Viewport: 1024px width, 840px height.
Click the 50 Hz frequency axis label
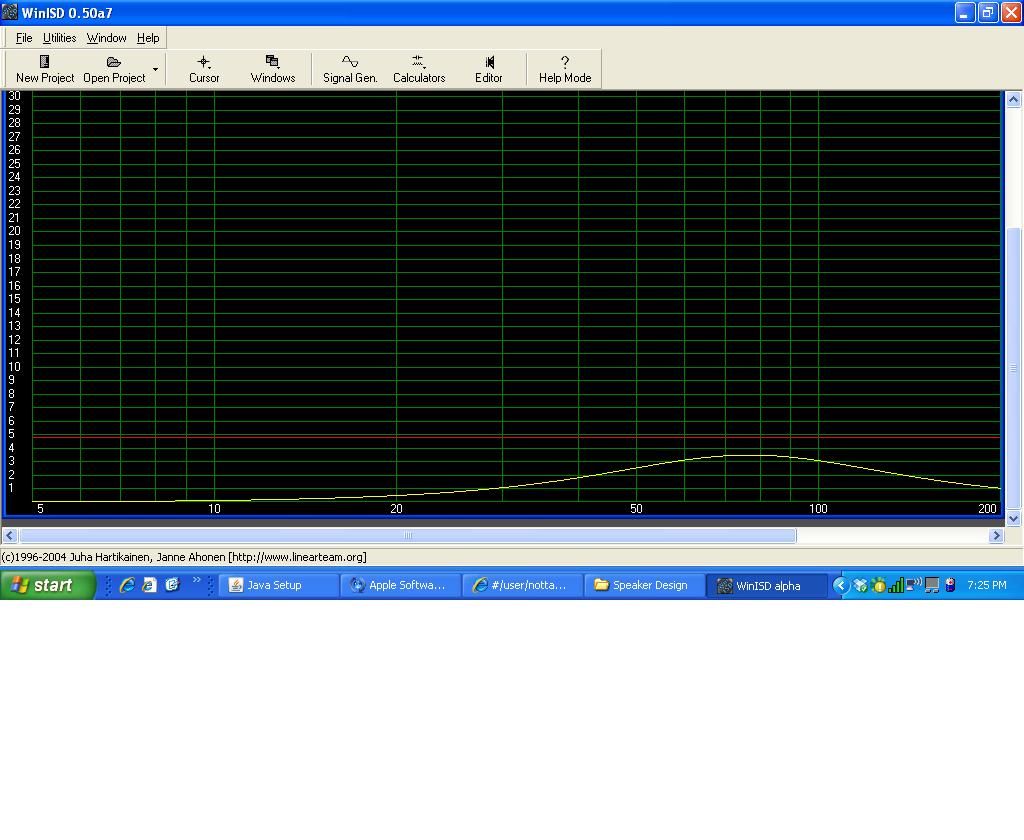(636, 509)
